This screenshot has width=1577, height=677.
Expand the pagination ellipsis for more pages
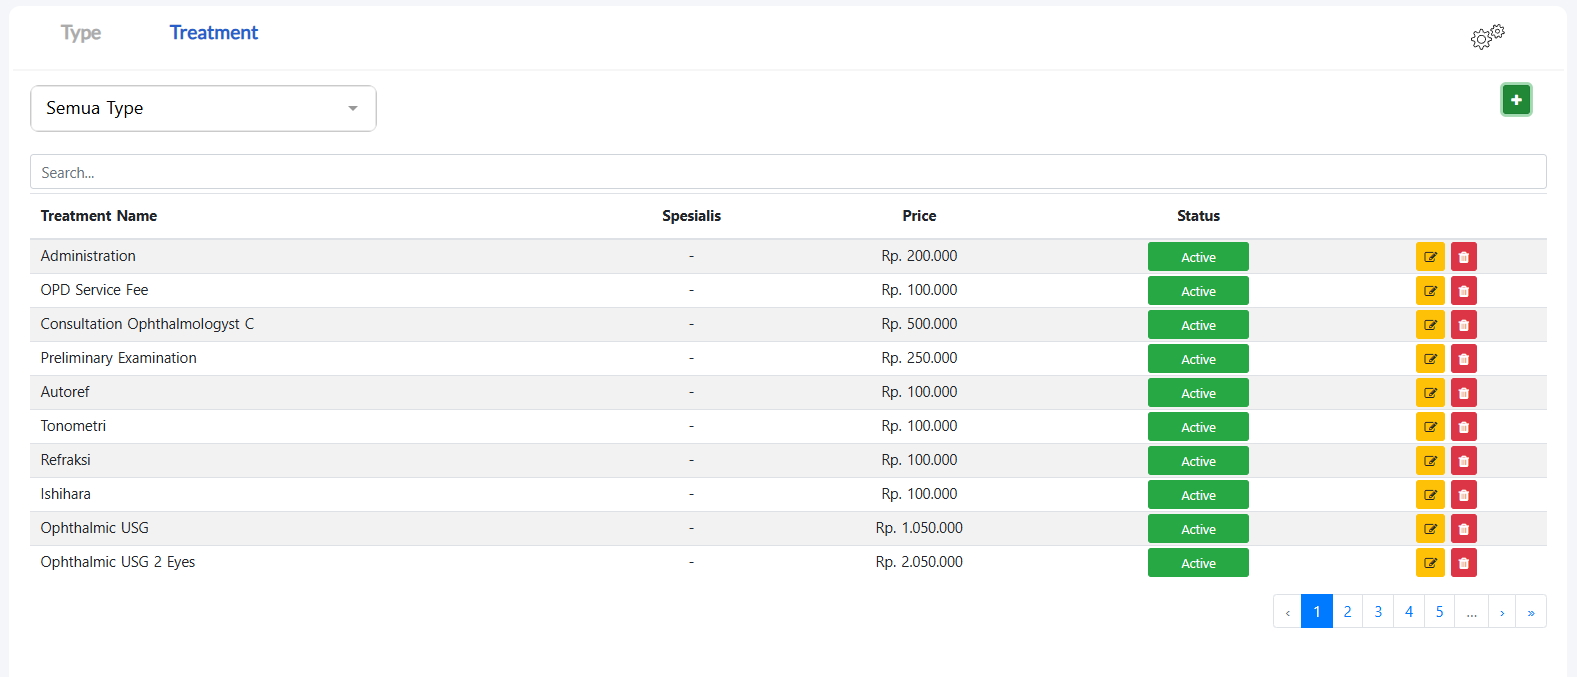(1471, 611)
